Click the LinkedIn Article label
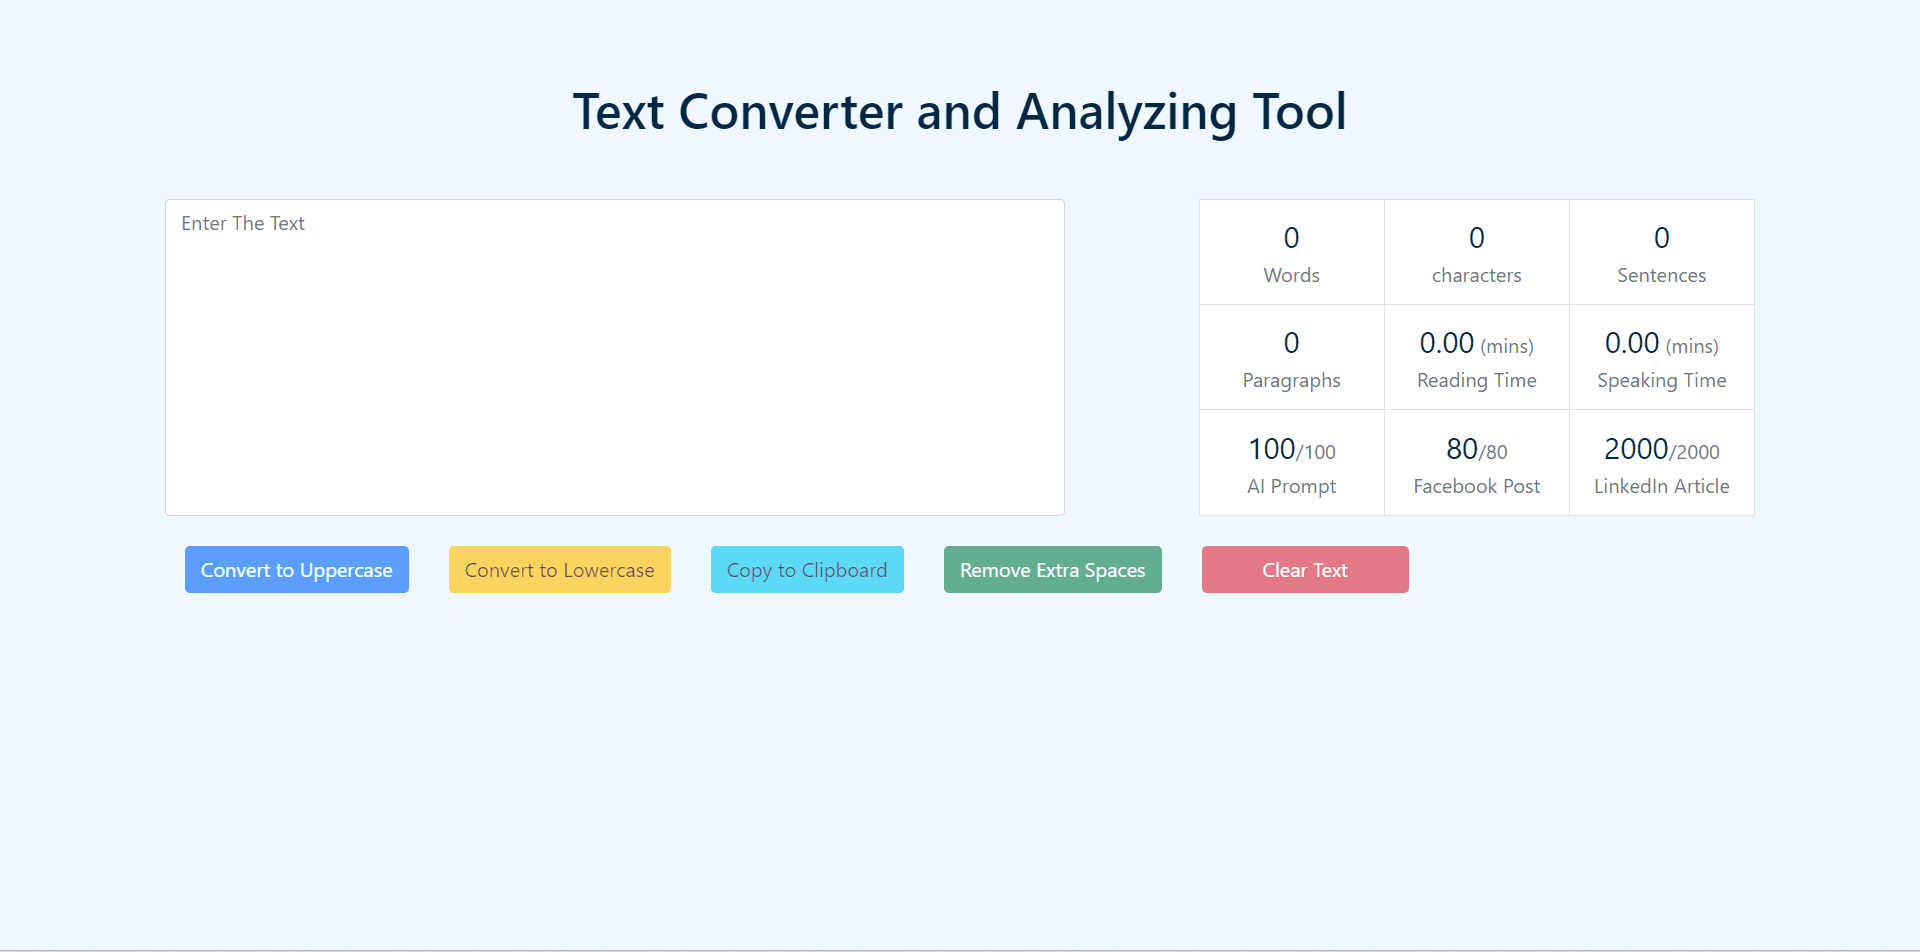The width and height of the screenshot is (1920, 952). tap(1661, 487)
